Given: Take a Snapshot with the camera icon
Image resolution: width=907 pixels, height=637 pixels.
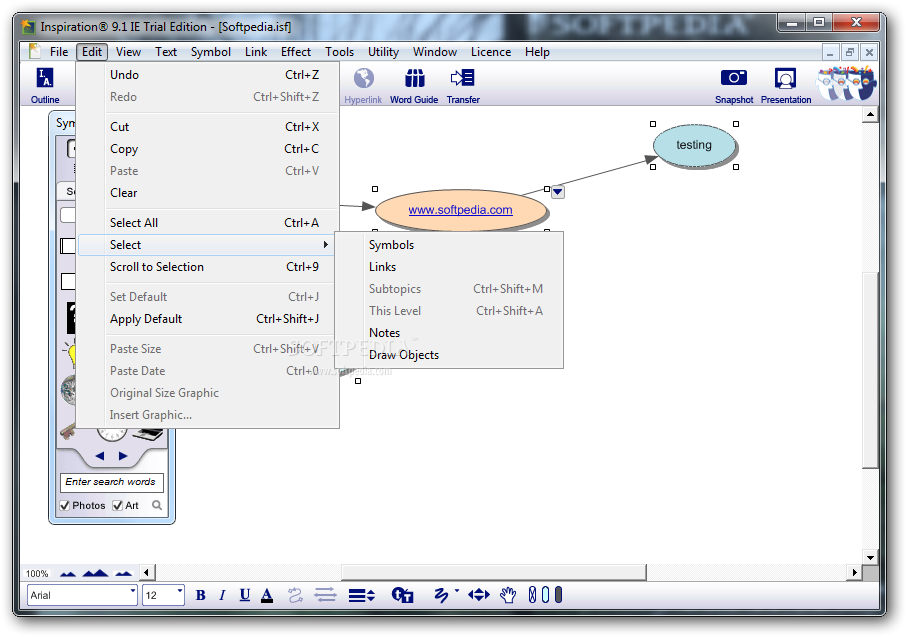Looking at the screenshot, I should pos(733,85).
